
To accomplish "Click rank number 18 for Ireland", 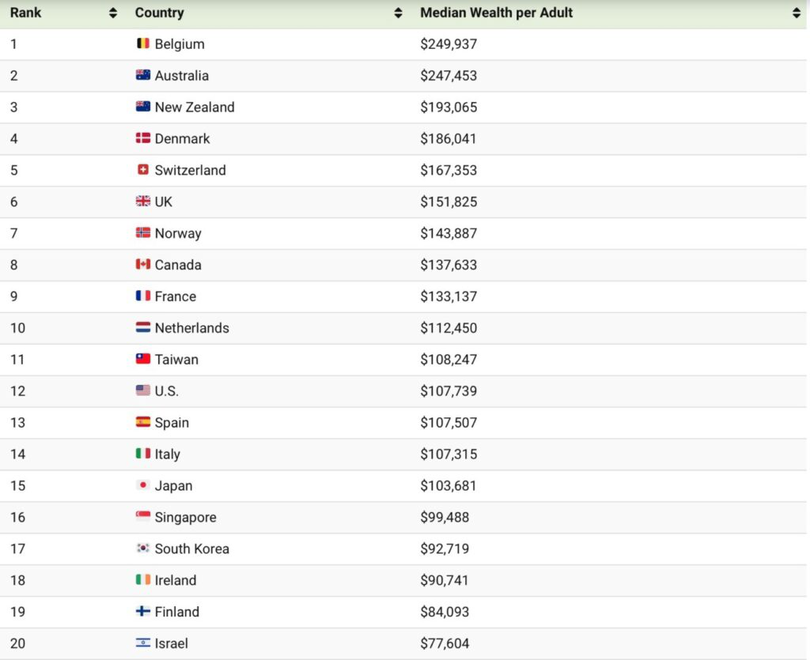I will 18,580.
